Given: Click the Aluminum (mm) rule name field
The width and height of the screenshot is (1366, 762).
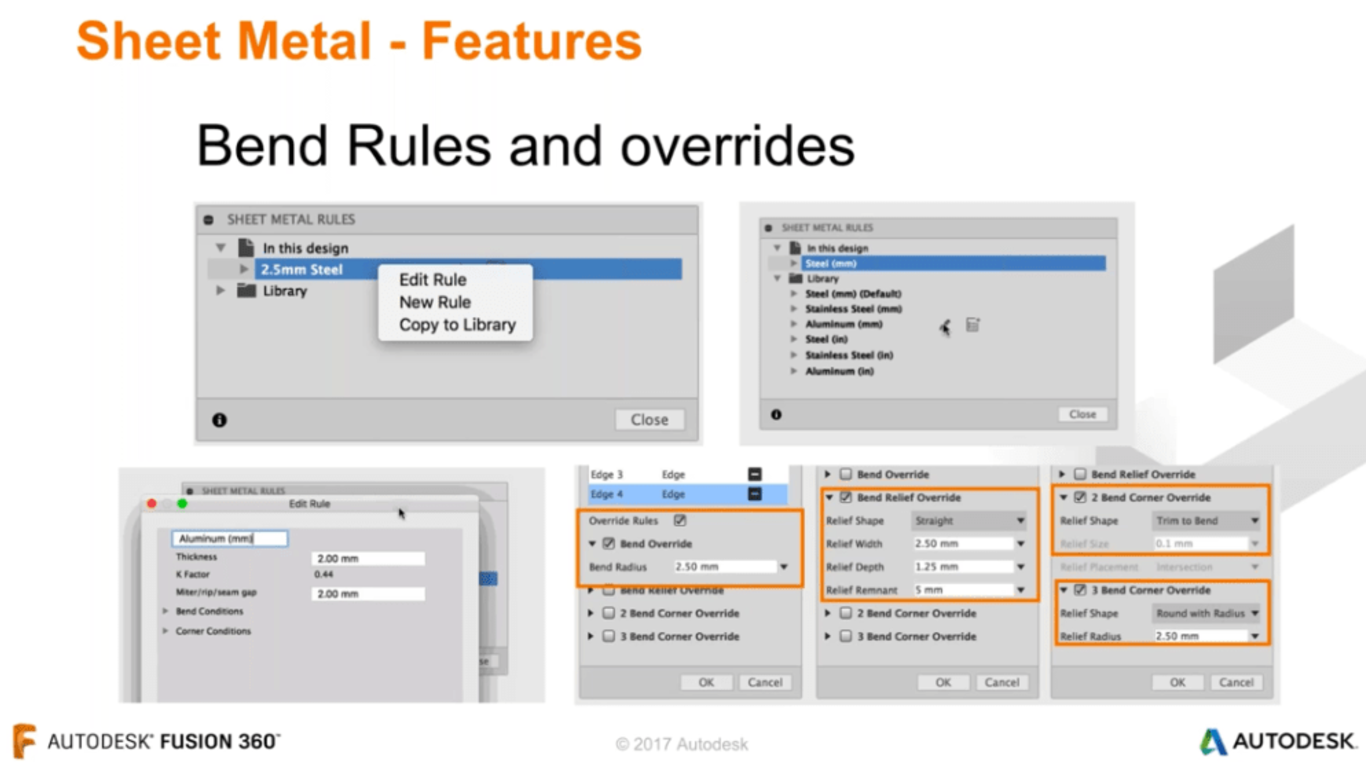Looking at the screenshot, I should pos(229,538).
